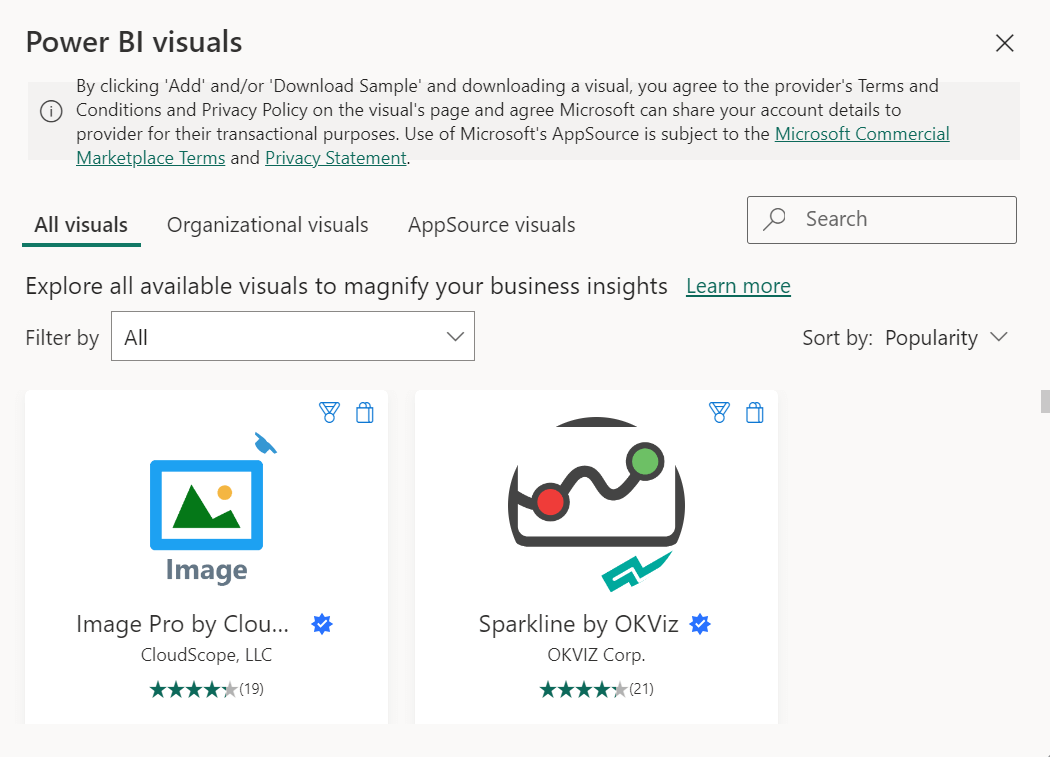Click the Learn more link

click(738, 286)
